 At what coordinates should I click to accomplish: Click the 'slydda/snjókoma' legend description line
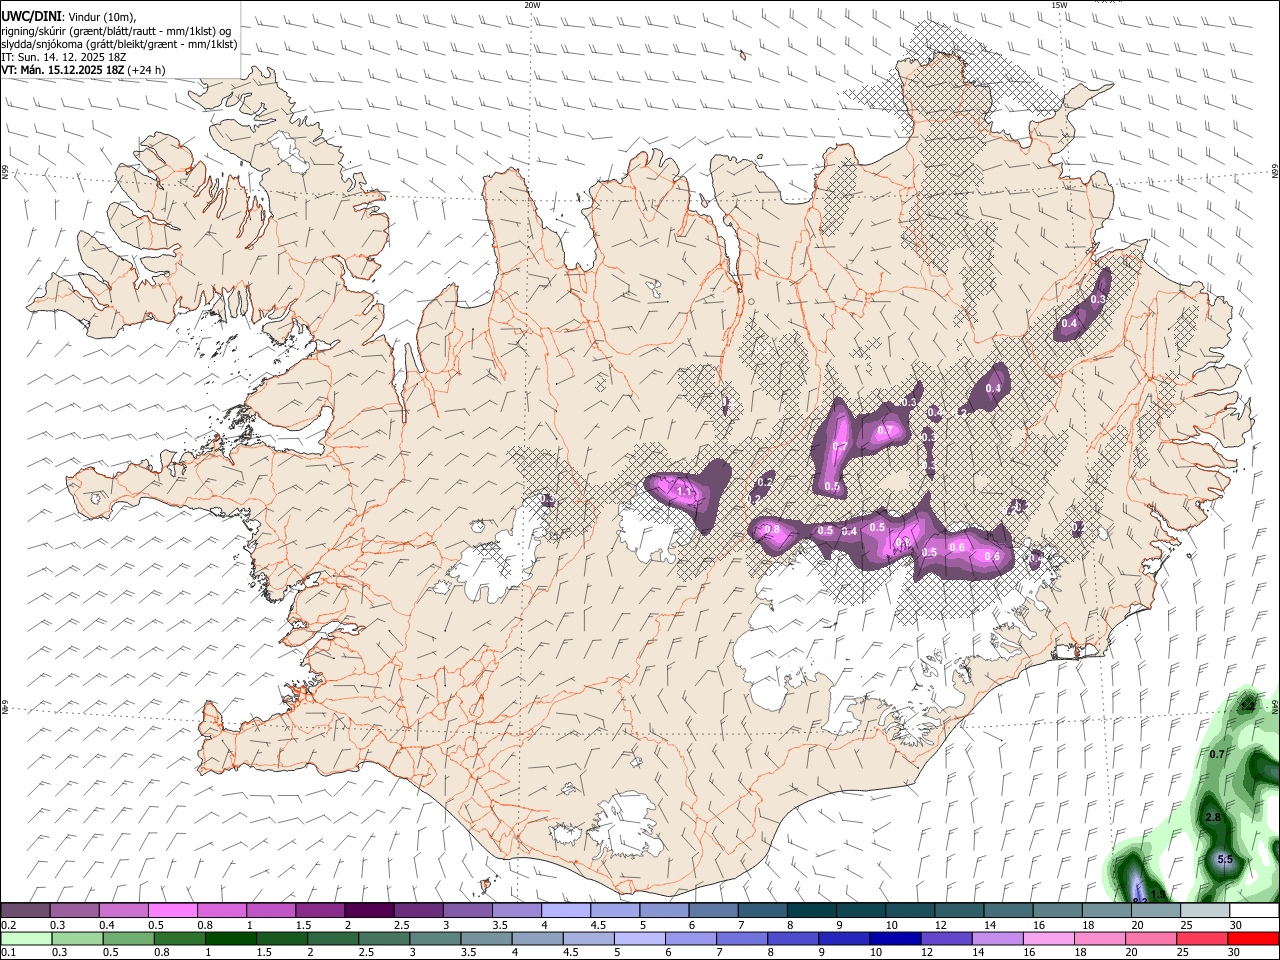(119, 44)
